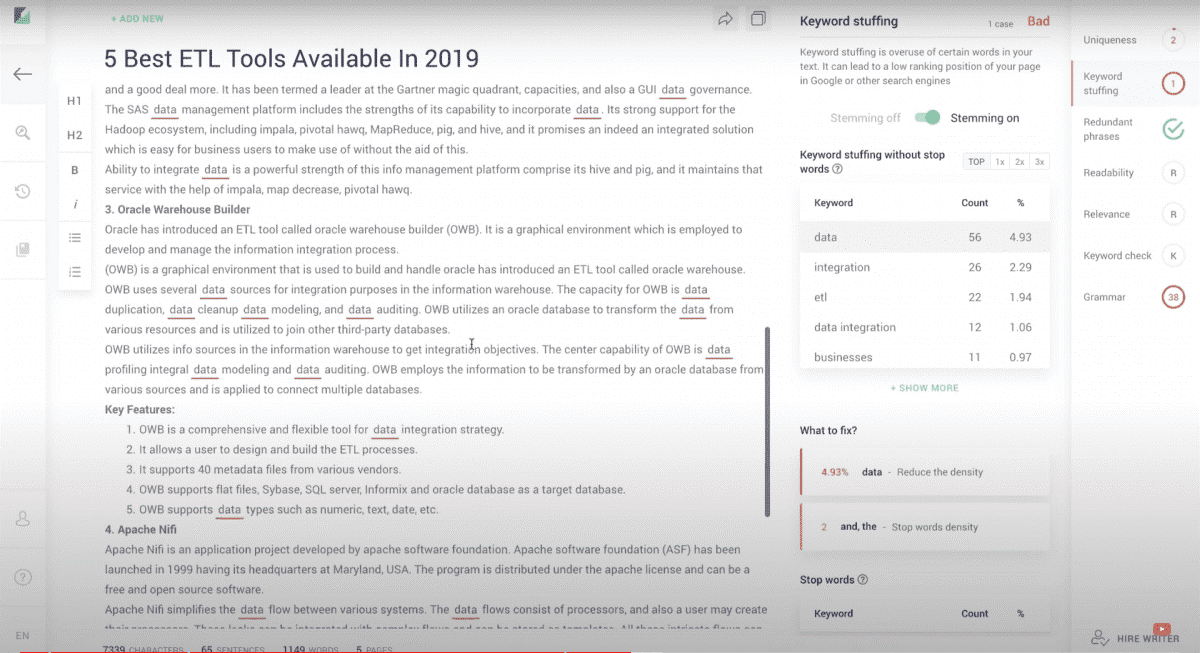Screen dimensions: 1200x653
Task: Sort by the Count column header
Action: pos(974,203)
